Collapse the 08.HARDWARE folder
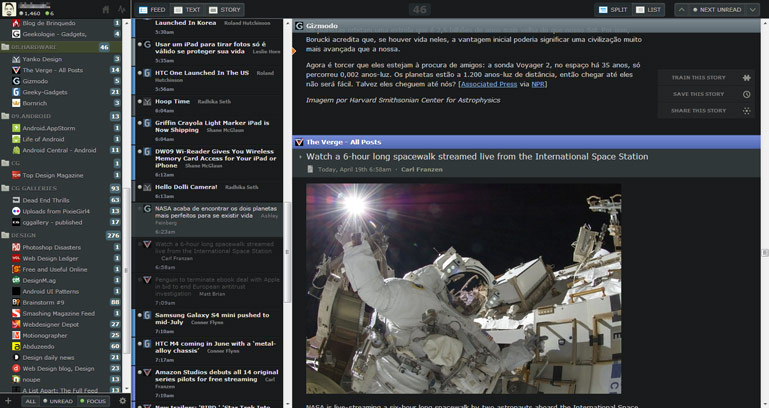 [x=5, y=47]
